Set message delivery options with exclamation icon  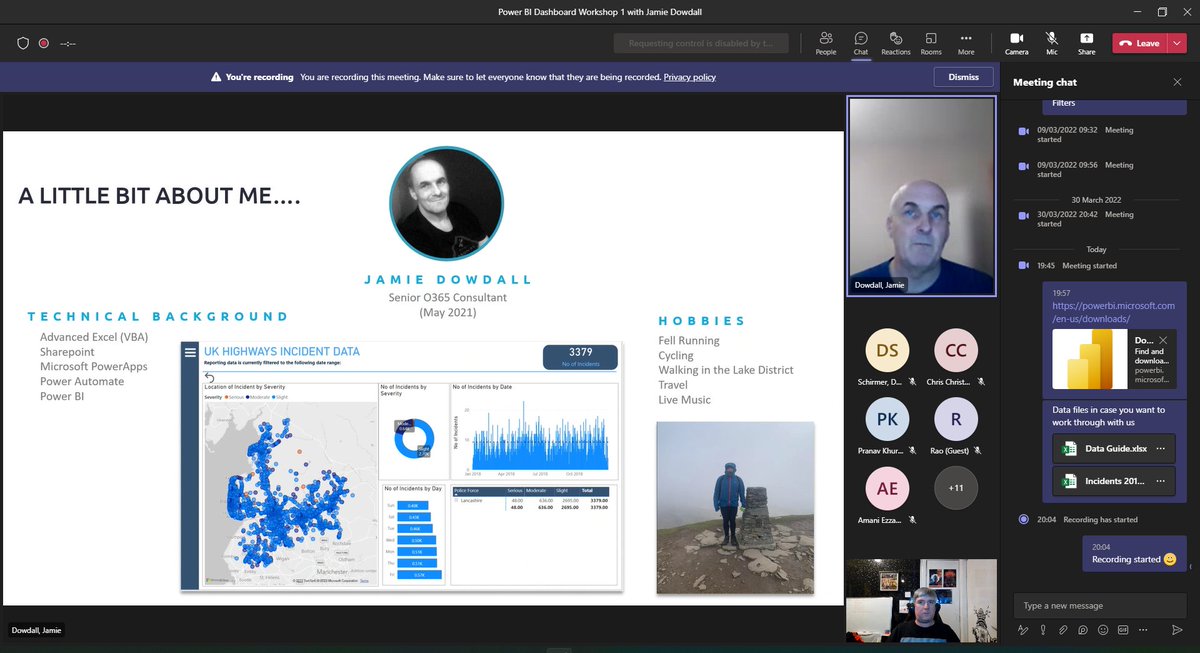coord(1043,630)
